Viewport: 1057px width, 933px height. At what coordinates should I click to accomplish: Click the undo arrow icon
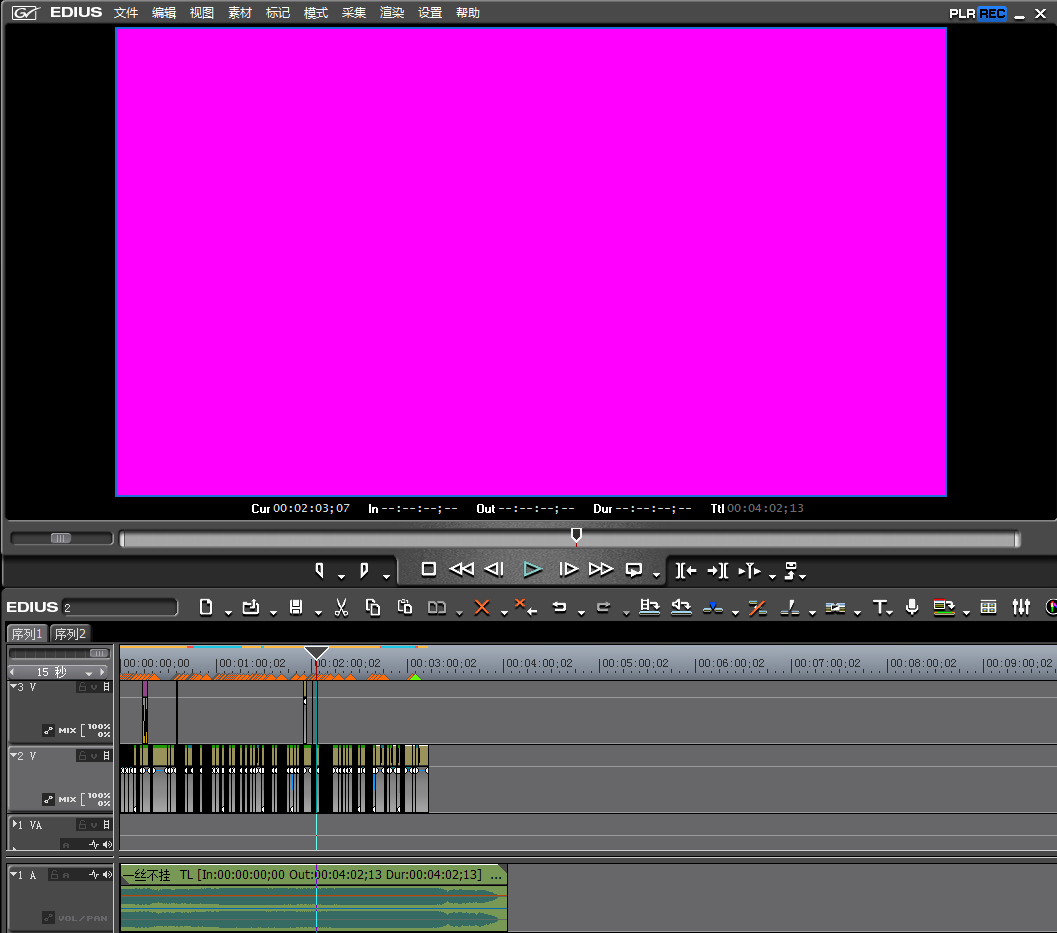click(x=560, y=607)
